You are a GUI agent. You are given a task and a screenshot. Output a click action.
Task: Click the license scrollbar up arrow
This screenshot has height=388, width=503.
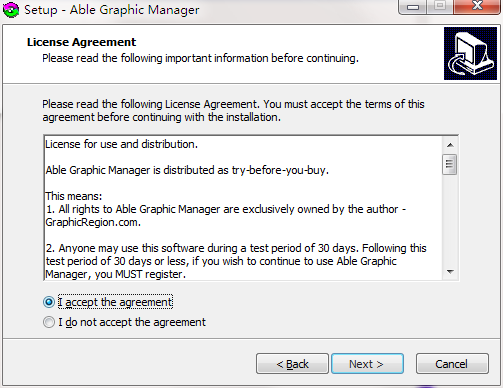tap(450, 145)
